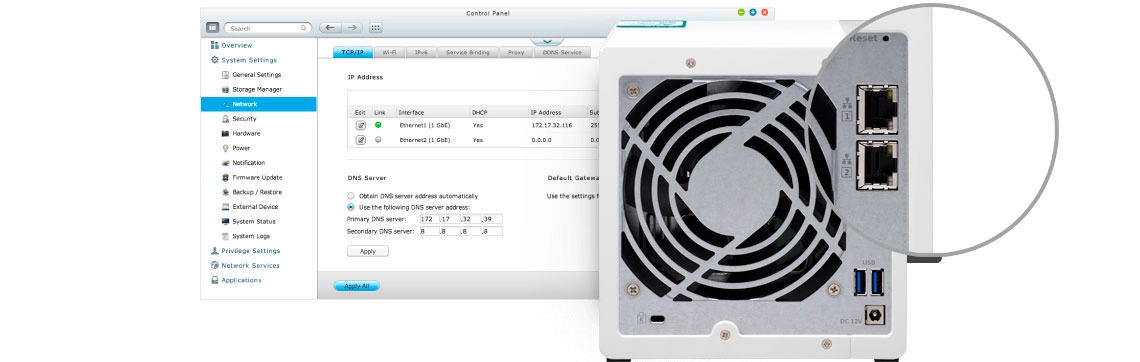
Task: Click the Backup / Restore icon
Action: tap(225, 192)
